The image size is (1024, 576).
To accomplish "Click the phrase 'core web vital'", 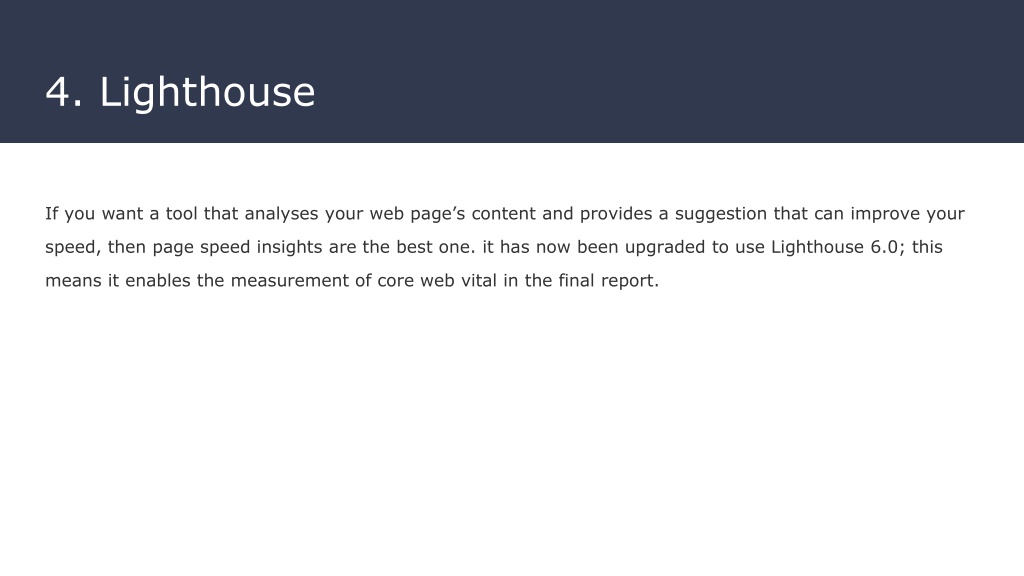I will [x=437, y=280].
